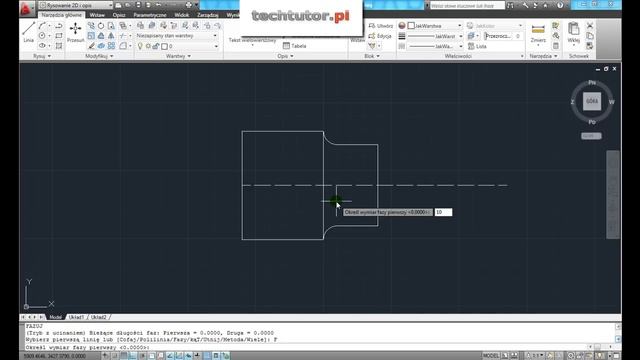Open the lineweight JakWarstwa dropdown
The width and height of the screenshot is (640, 360).
(435, 36)
